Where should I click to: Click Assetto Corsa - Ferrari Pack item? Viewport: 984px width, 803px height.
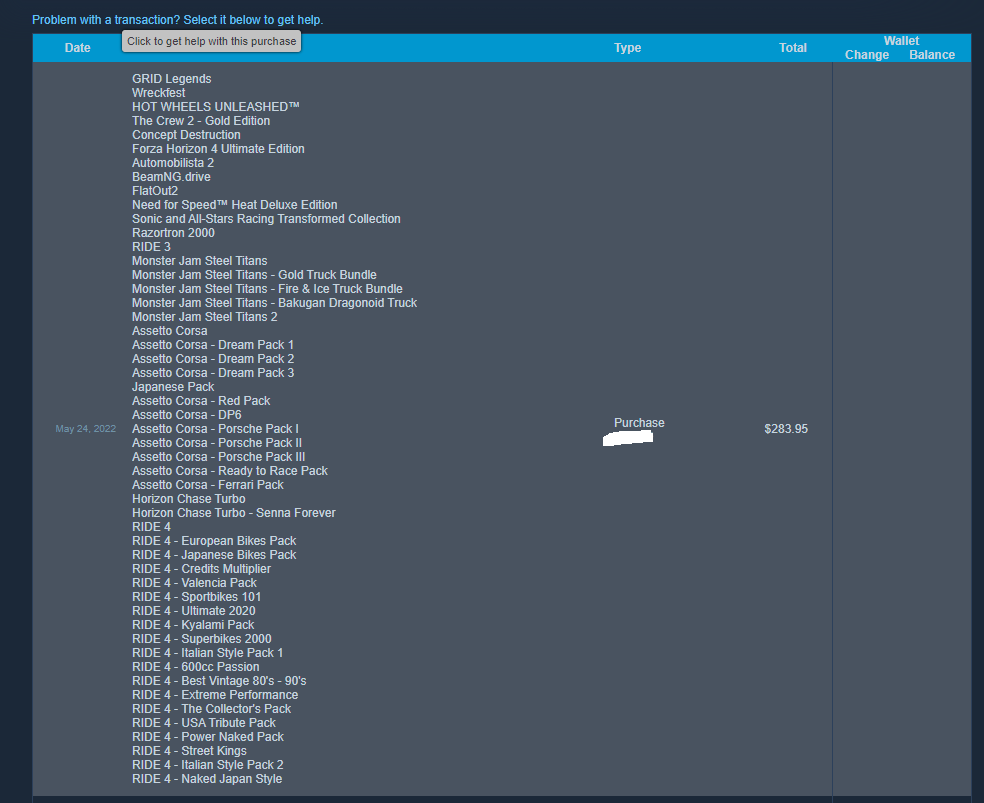[207, 485]
